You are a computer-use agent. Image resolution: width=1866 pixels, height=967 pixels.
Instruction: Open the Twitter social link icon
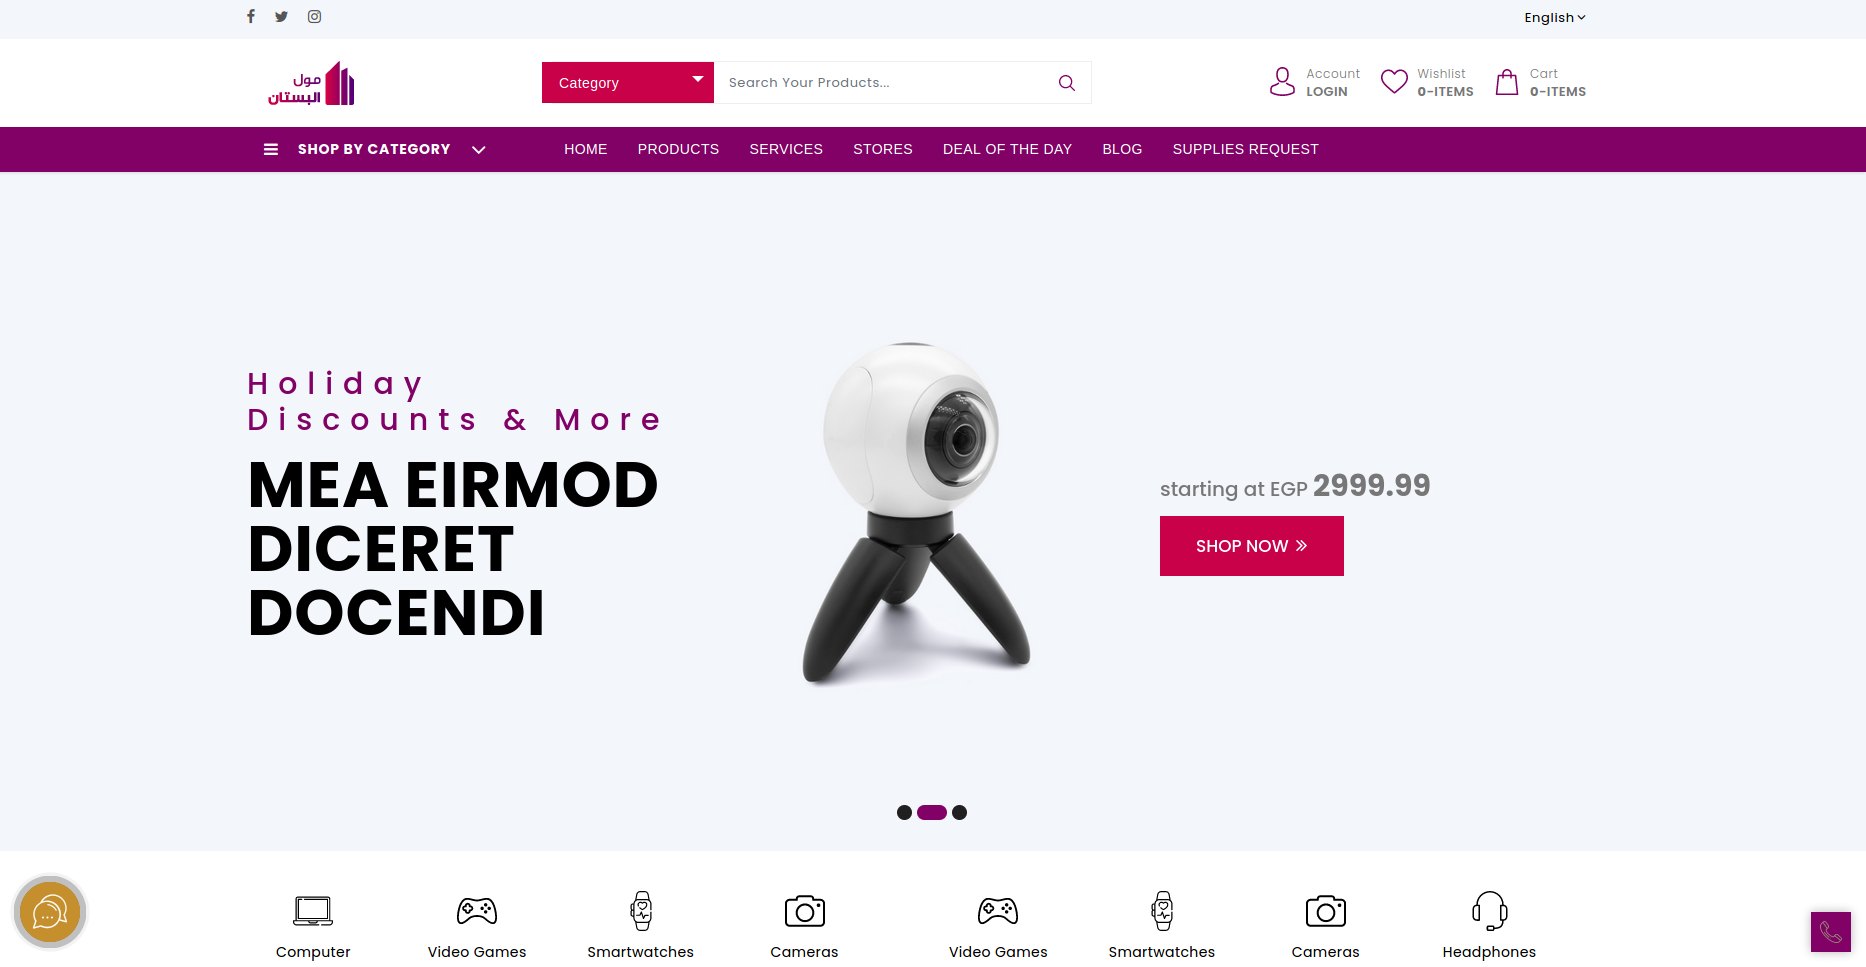tap(281, 16)
